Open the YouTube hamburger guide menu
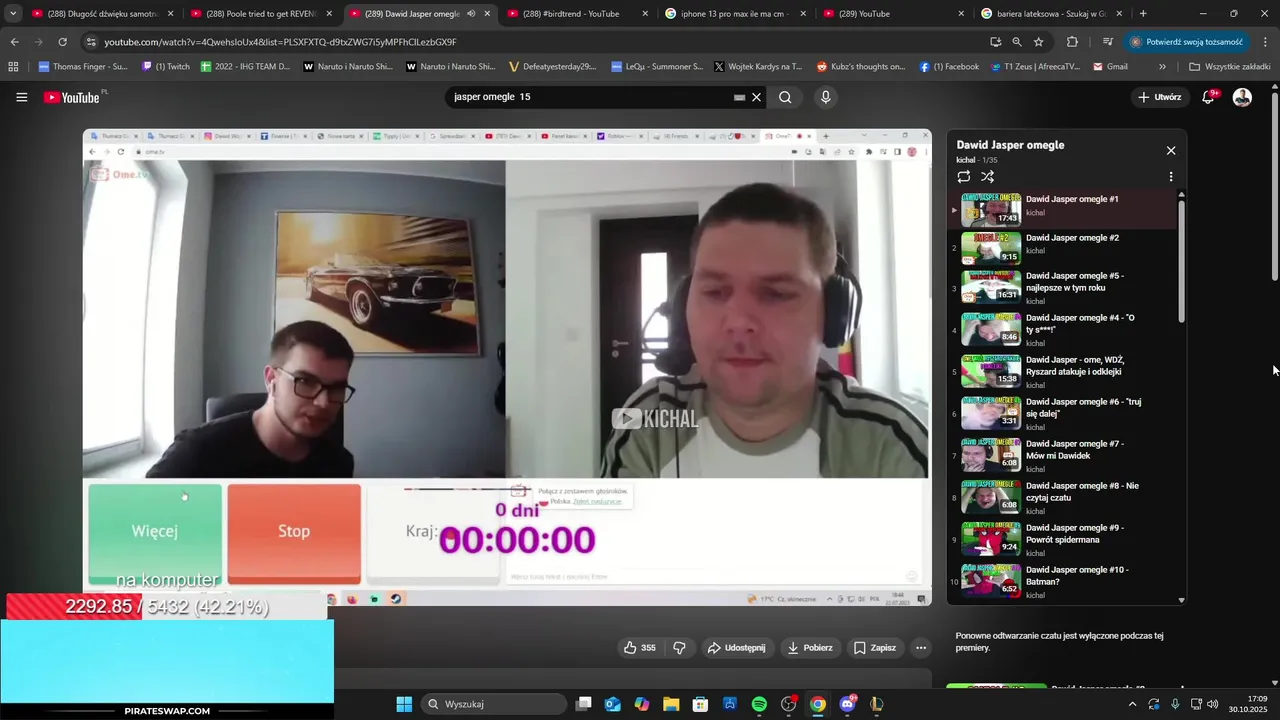This screenshot has width=1280, height=720. pyautogui.click(x=21, y=97)
